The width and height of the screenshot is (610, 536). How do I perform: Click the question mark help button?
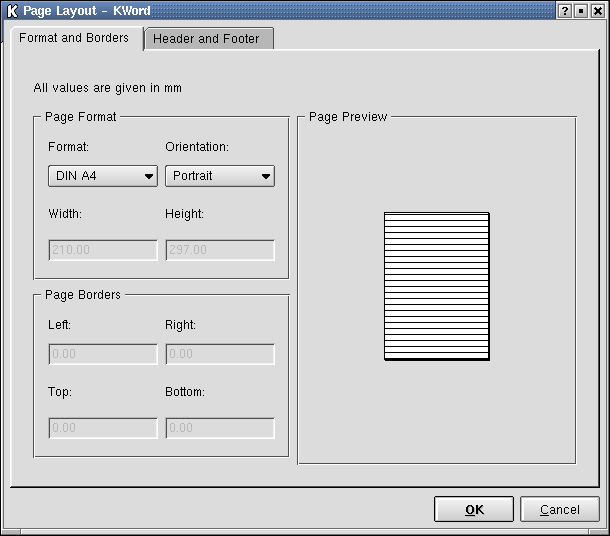coord(564,11)
